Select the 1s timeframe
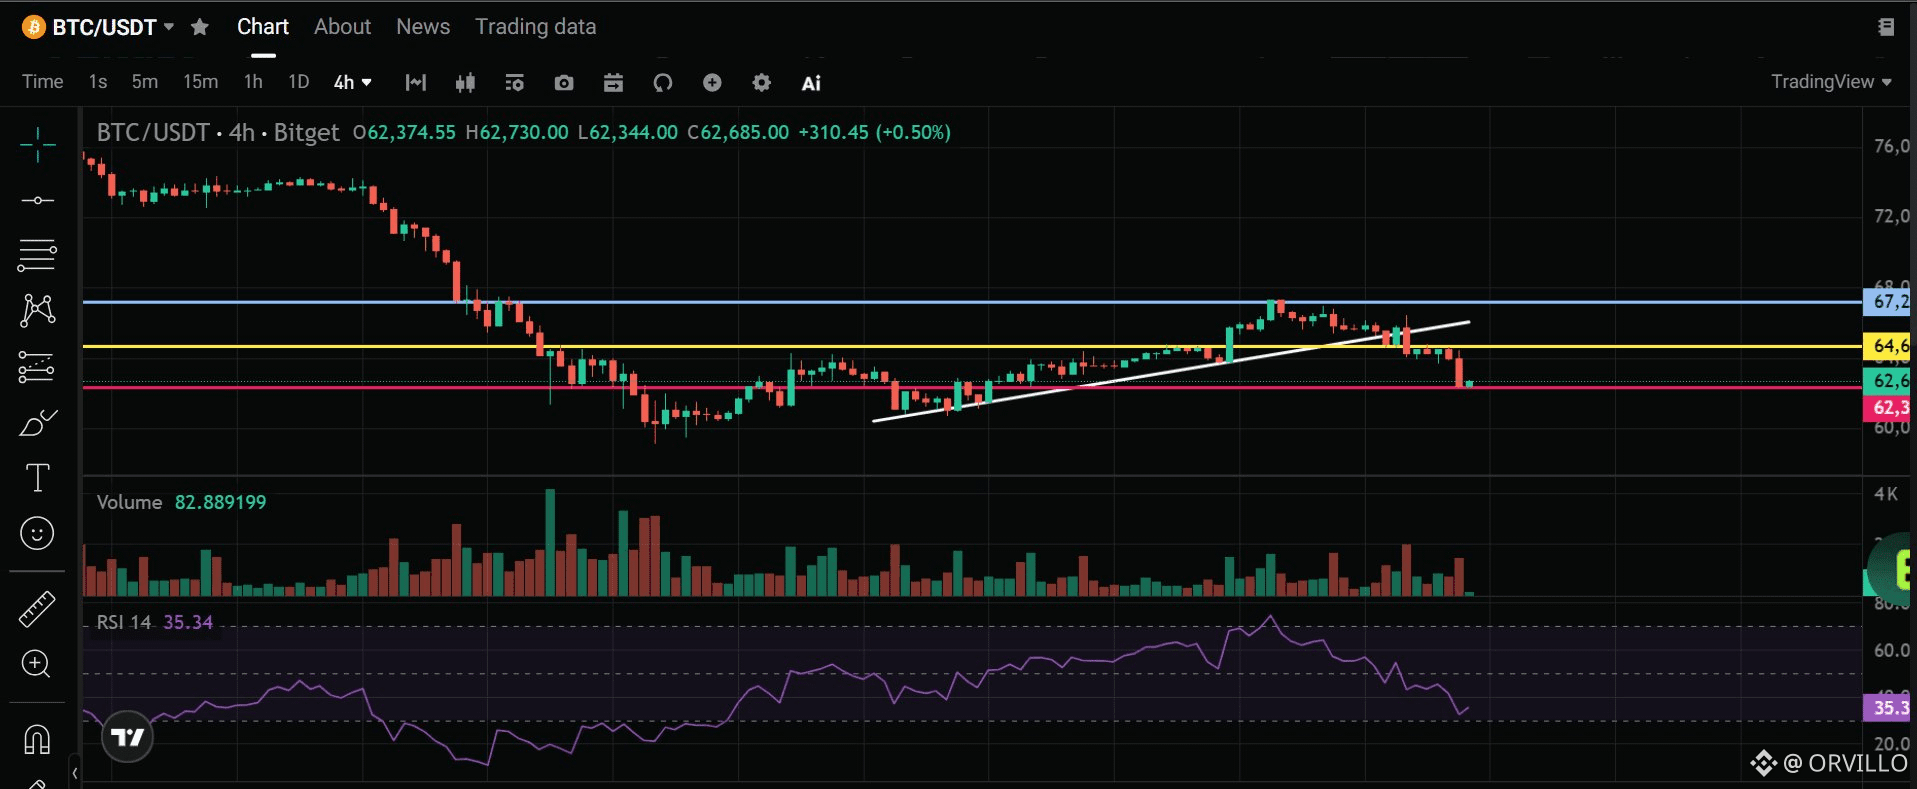 pyautogui.click(x=98, y=82)
